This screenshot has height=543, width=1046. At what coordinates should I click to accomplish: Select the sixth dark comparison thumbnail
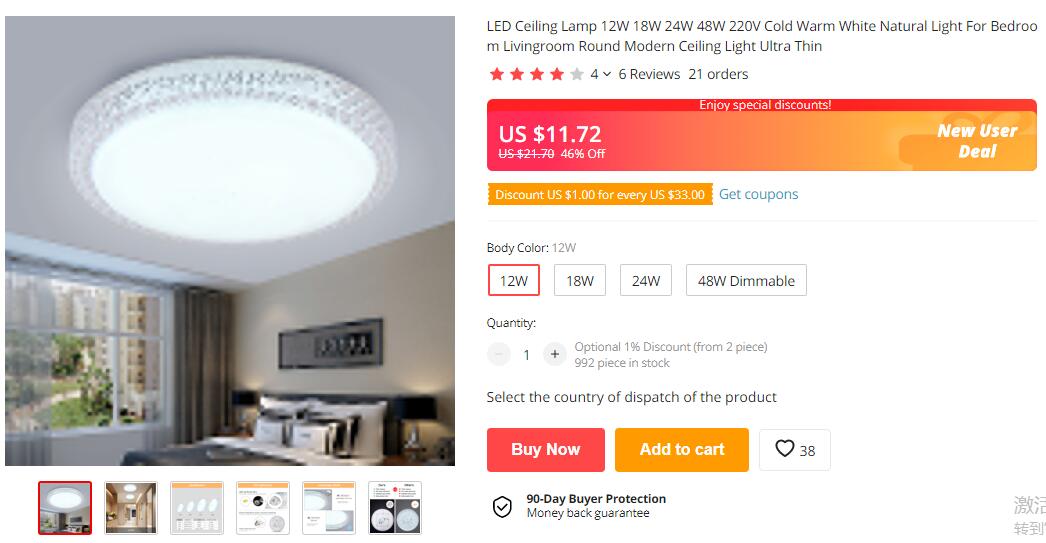click(x=395, y=508)
